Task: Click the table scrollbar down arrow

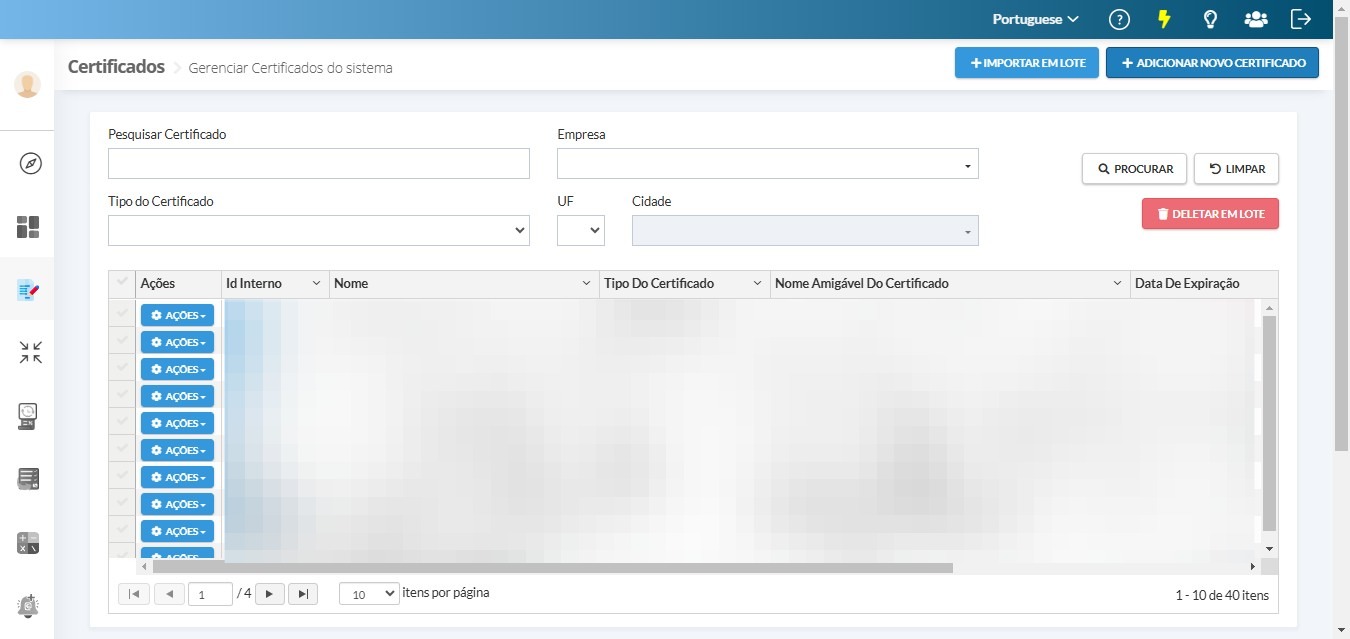Action: pos(1269,549)
